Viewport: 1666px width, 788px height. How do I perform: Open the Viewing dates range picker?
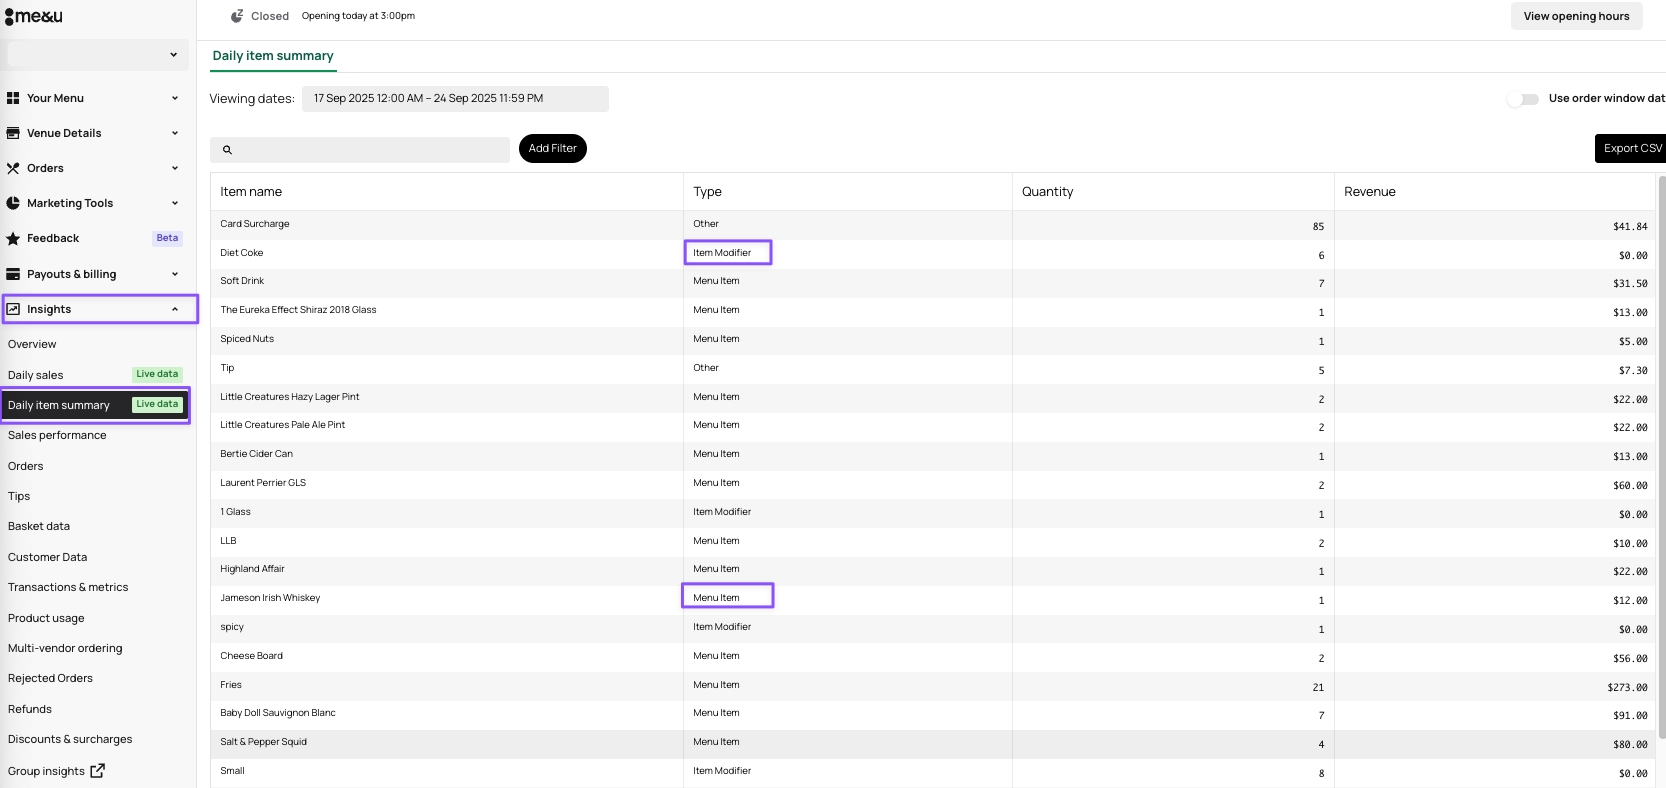tap(455, 99)
